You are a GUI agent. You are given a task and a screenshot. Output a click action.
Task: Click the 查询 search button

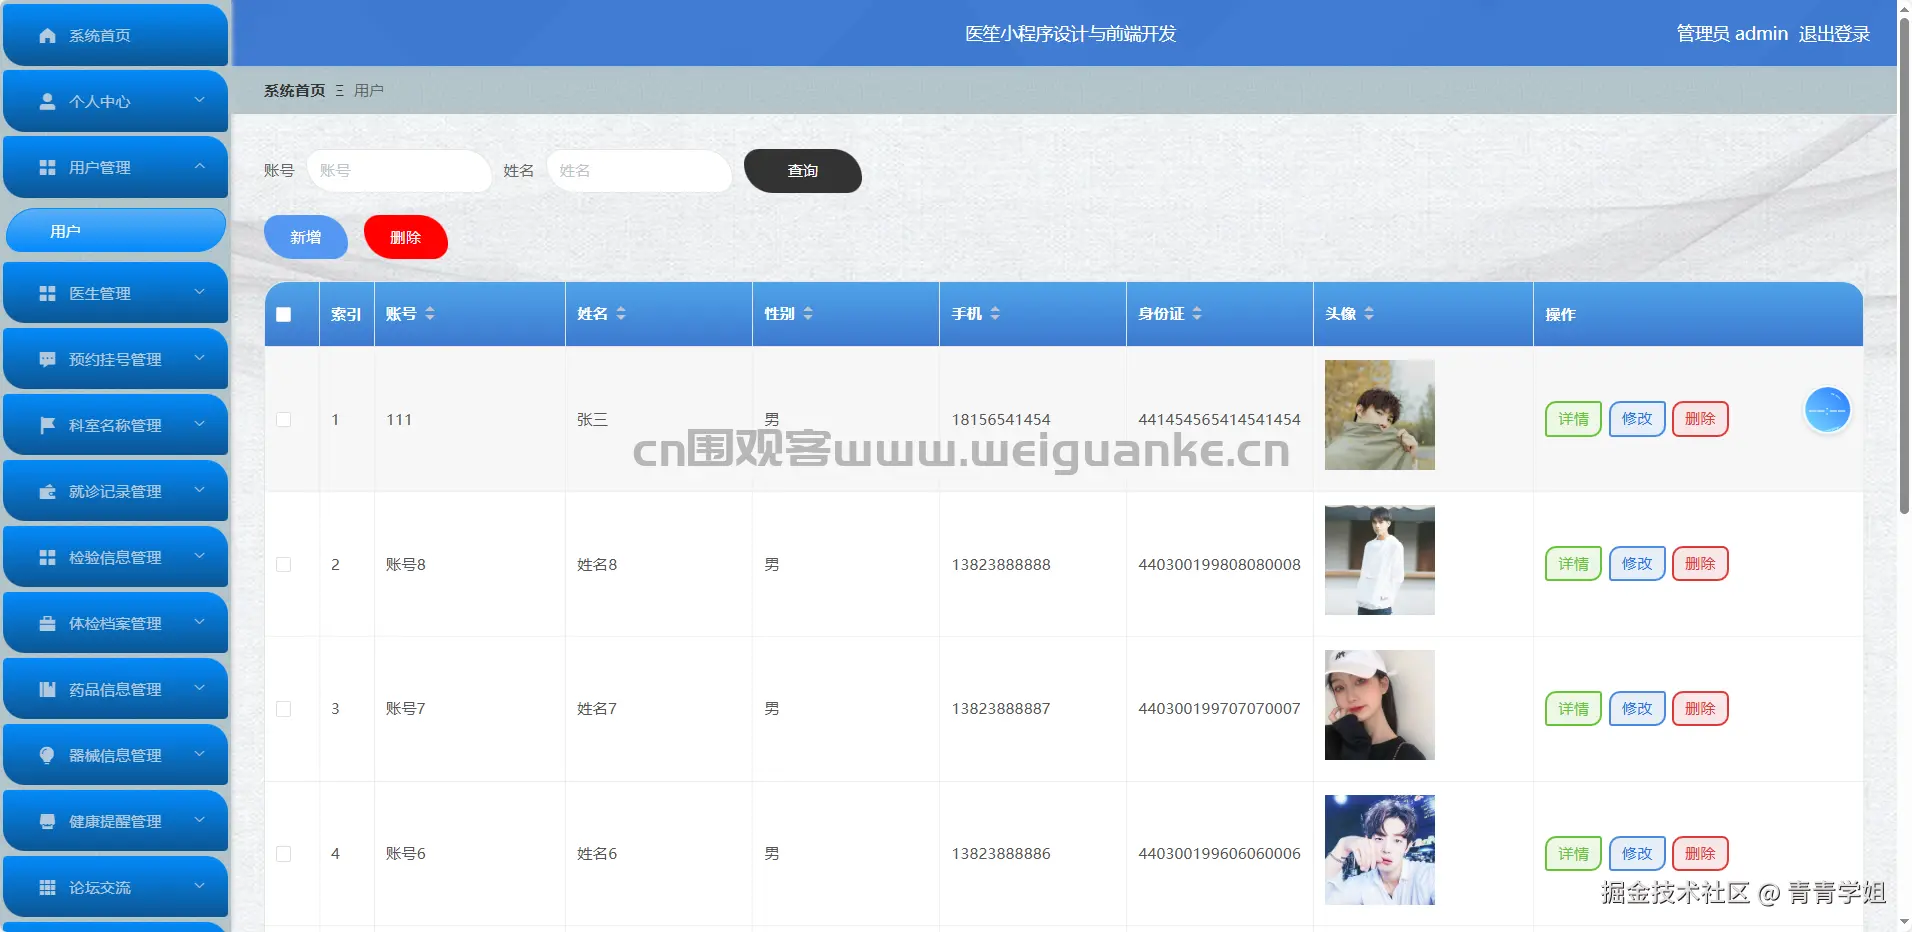click(803, 171)
